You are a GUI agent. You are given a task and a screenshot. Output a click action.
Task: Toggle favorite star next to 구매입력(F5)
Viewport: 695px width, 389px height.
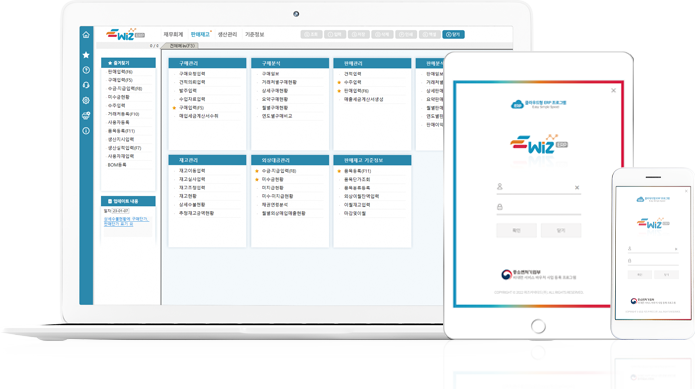(x=174, y=108)
